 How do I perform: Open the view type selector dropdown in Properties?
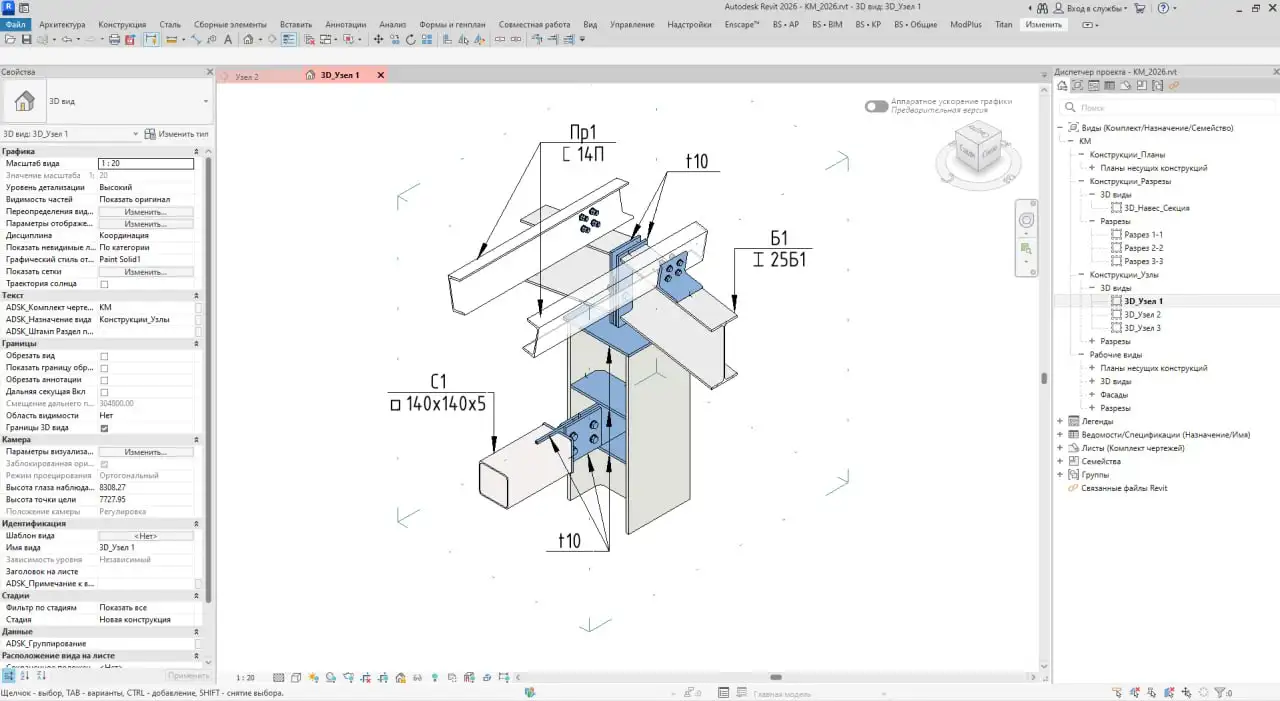click(205, 100)
